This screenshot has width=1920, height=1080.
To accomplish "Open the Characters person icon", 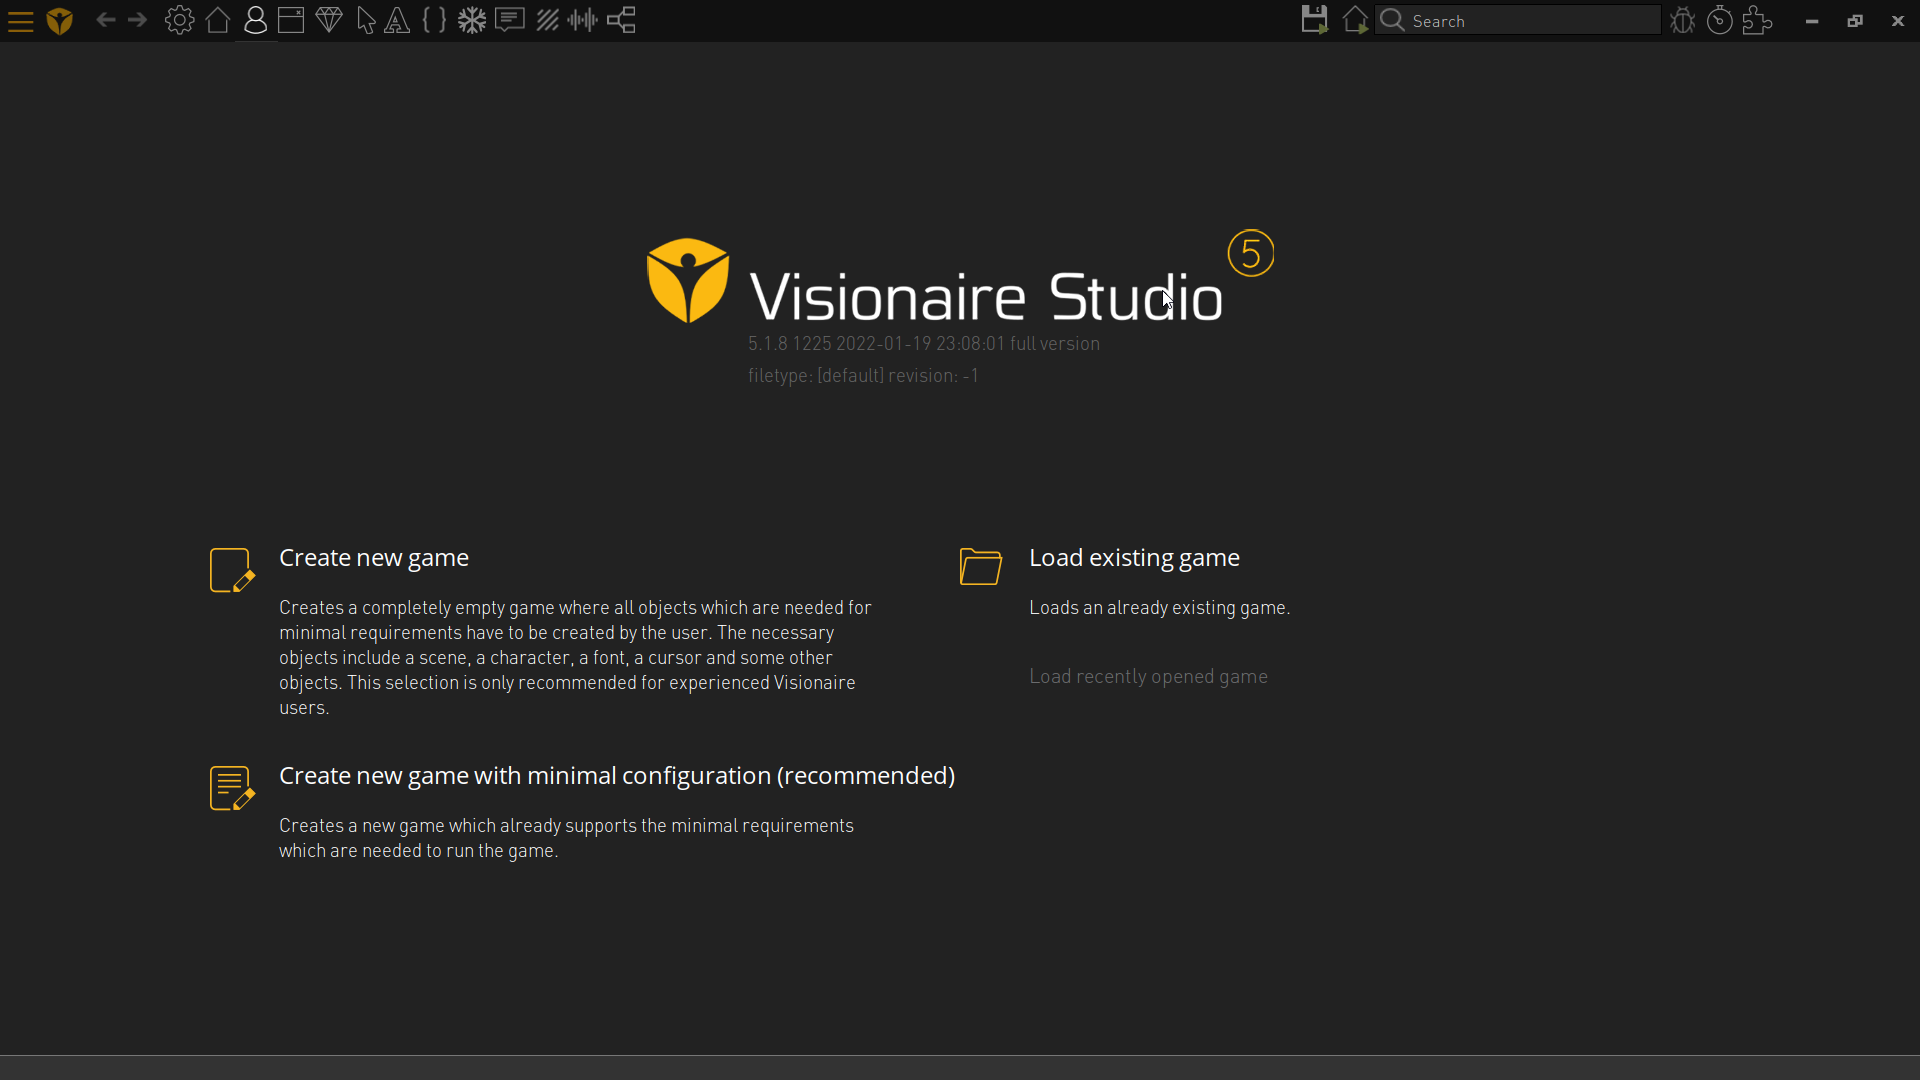I will [x=255, y=20].
